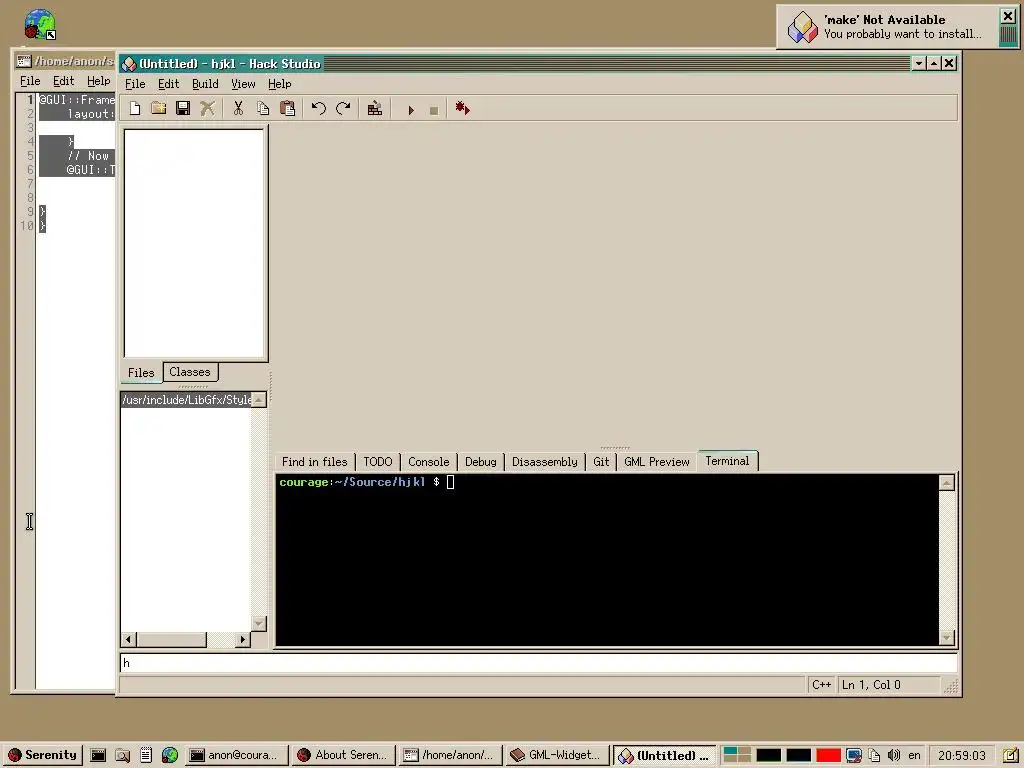
Task: Launch the terminal quick-launch taskbar icon
Action: tap(98, 756)
